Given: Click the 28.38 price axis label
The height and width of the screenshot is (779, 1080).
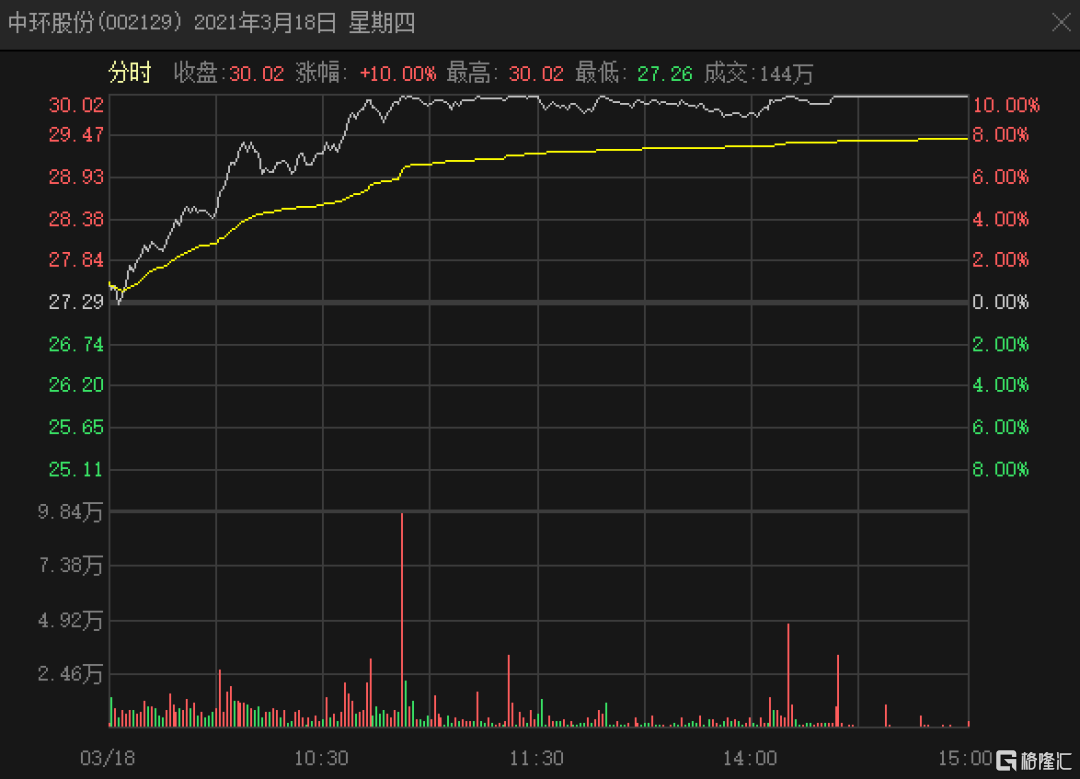Looking at the screenshot, I should (x=76, y=219).
